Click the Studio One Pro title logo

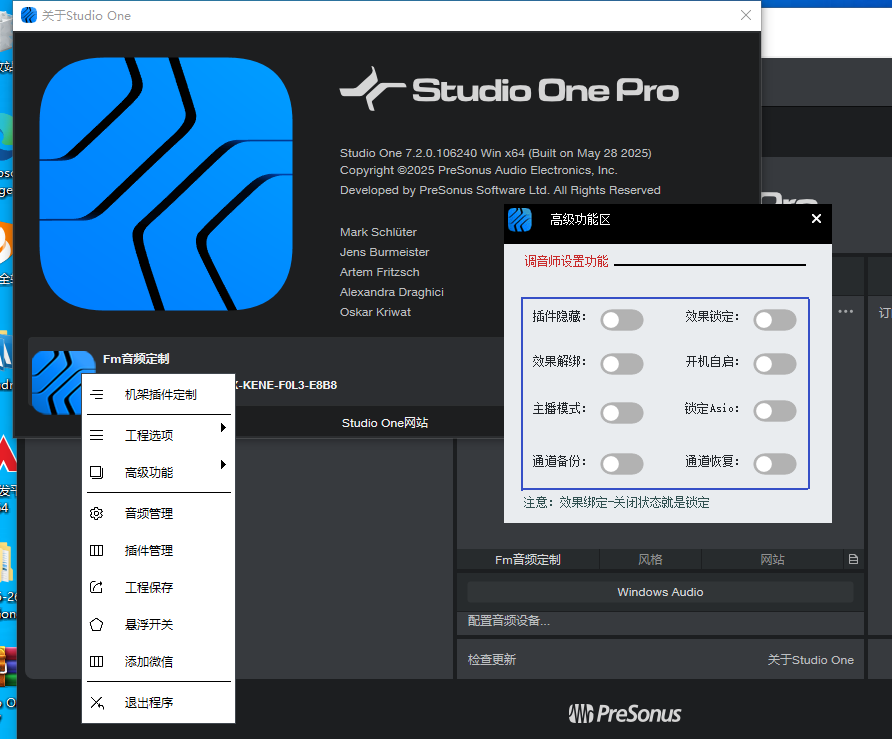click(509, 89)
